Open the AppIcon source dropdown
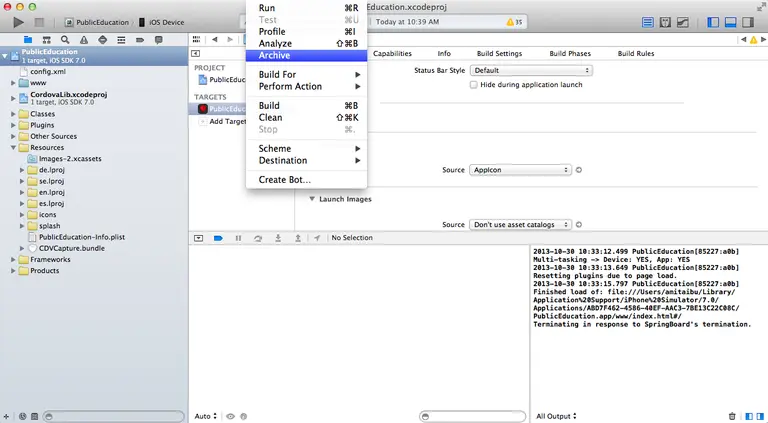This screenshot has width=768, height=423. (520, 170)
